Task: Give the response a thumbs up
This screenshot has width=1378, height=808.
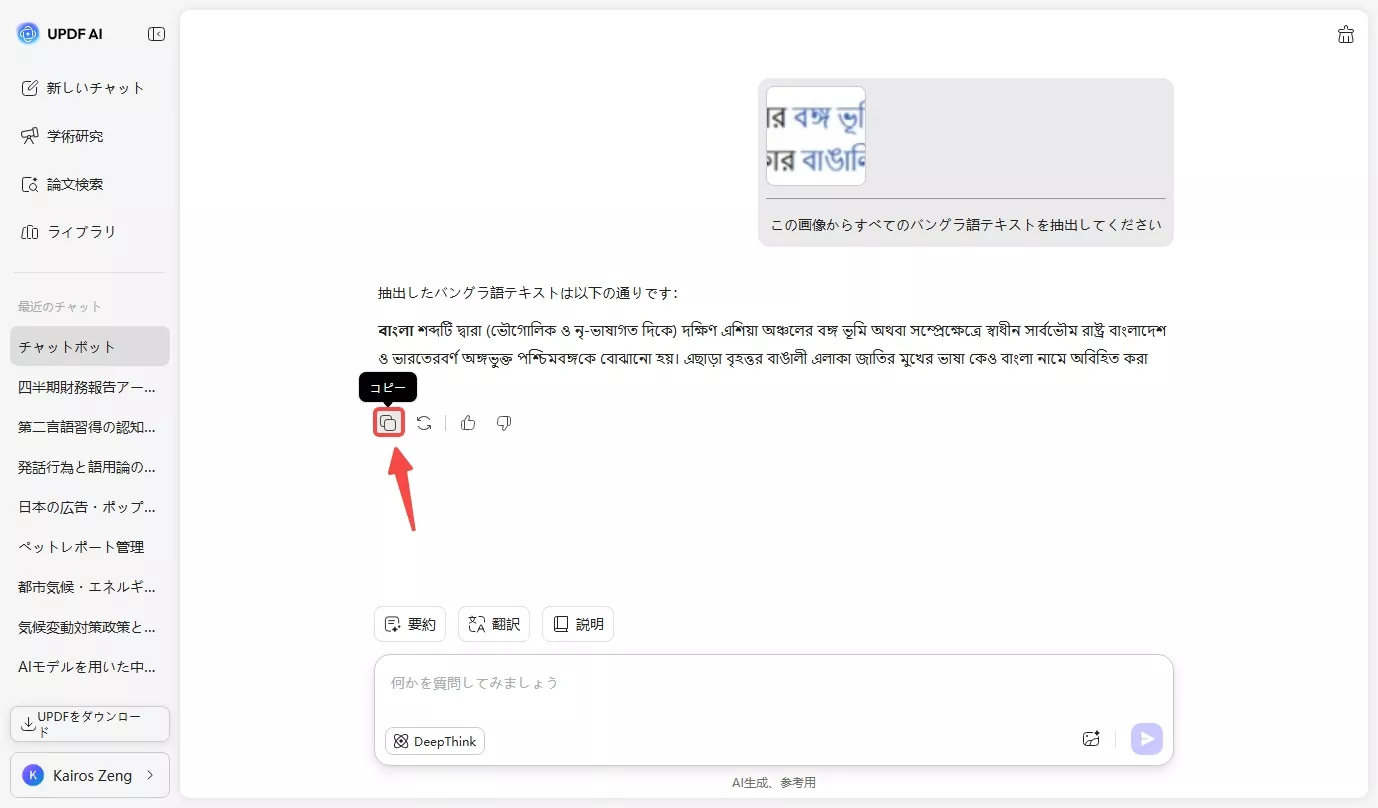Action: click(x=468, y=423)
